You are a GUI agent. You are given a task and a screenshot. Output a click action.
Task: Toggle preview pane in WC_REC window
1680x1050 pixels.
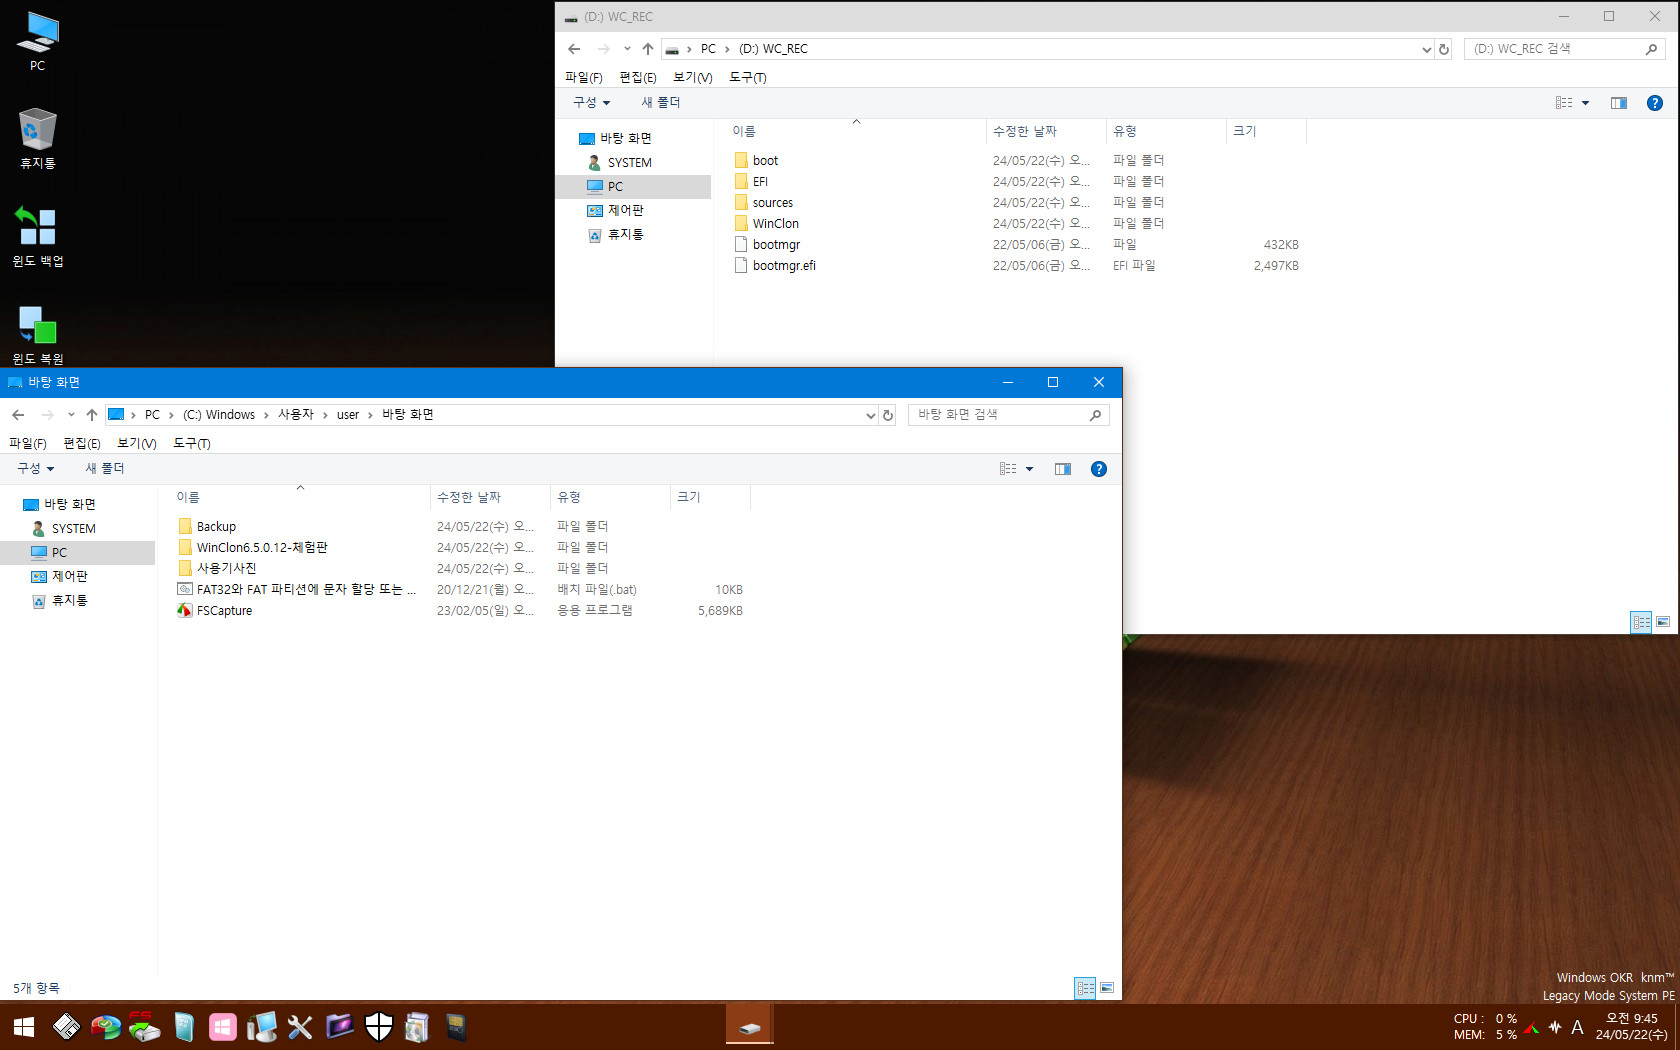pos(1619,103)
